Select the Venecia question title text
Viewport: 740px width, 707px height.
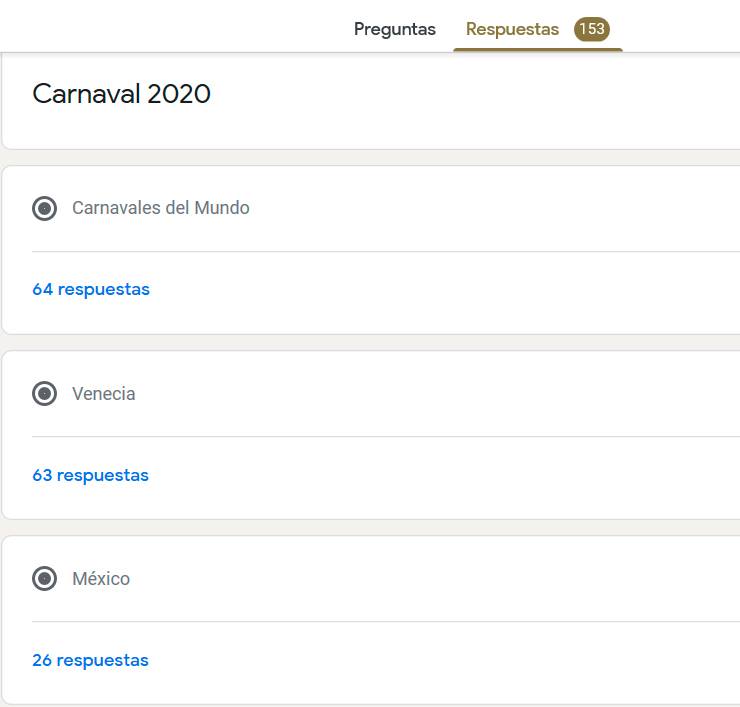point(104,394)
